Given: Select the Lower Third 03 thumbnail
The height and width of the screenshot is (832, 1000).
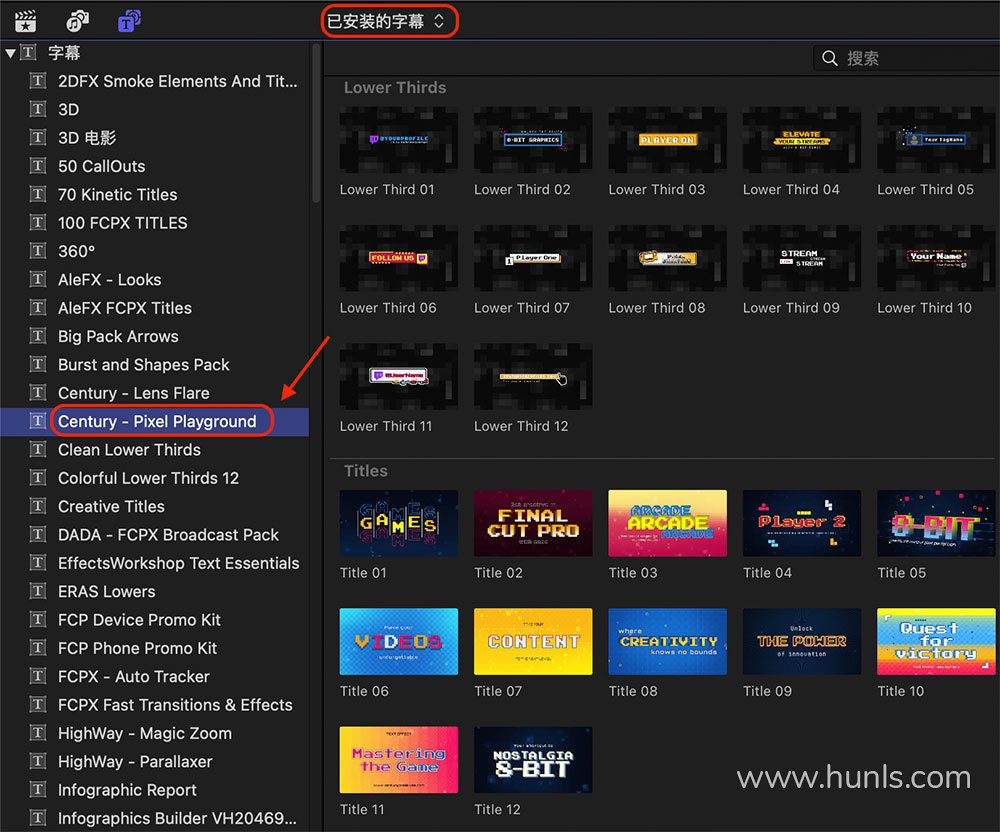Looking at the screenshot, I should point(667,141).
